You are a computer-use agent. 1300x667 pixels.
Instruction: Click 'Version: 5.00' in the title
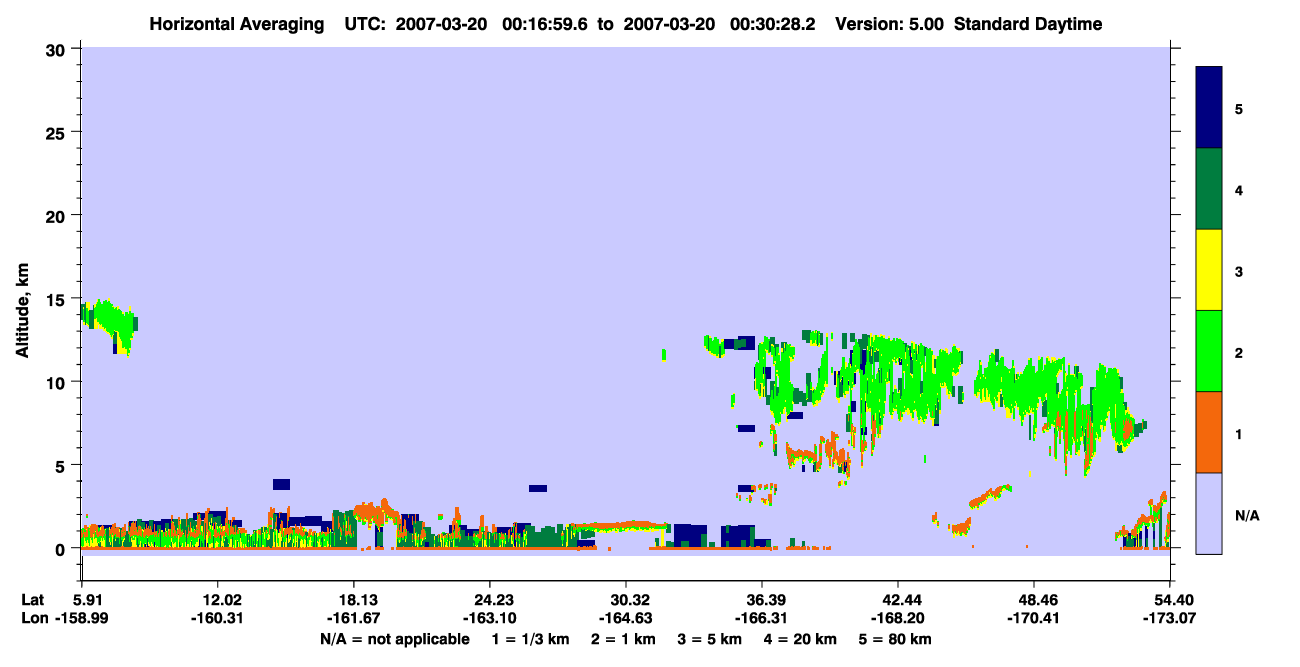(x=890, y=24)
